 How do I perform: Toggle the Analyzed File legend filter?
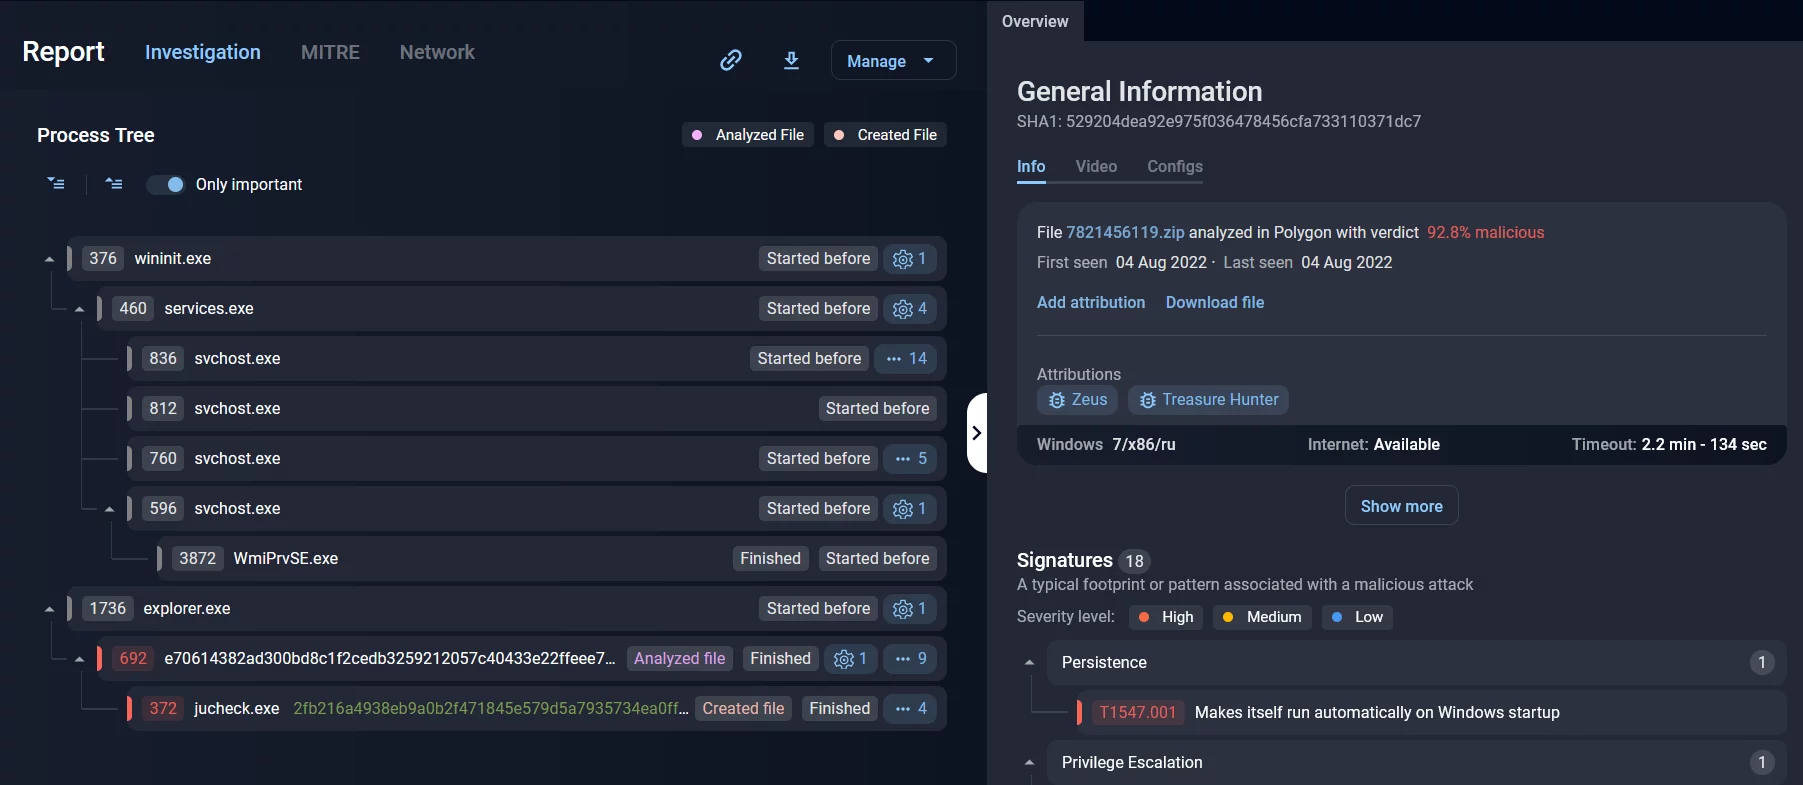(x=748, y=135)
